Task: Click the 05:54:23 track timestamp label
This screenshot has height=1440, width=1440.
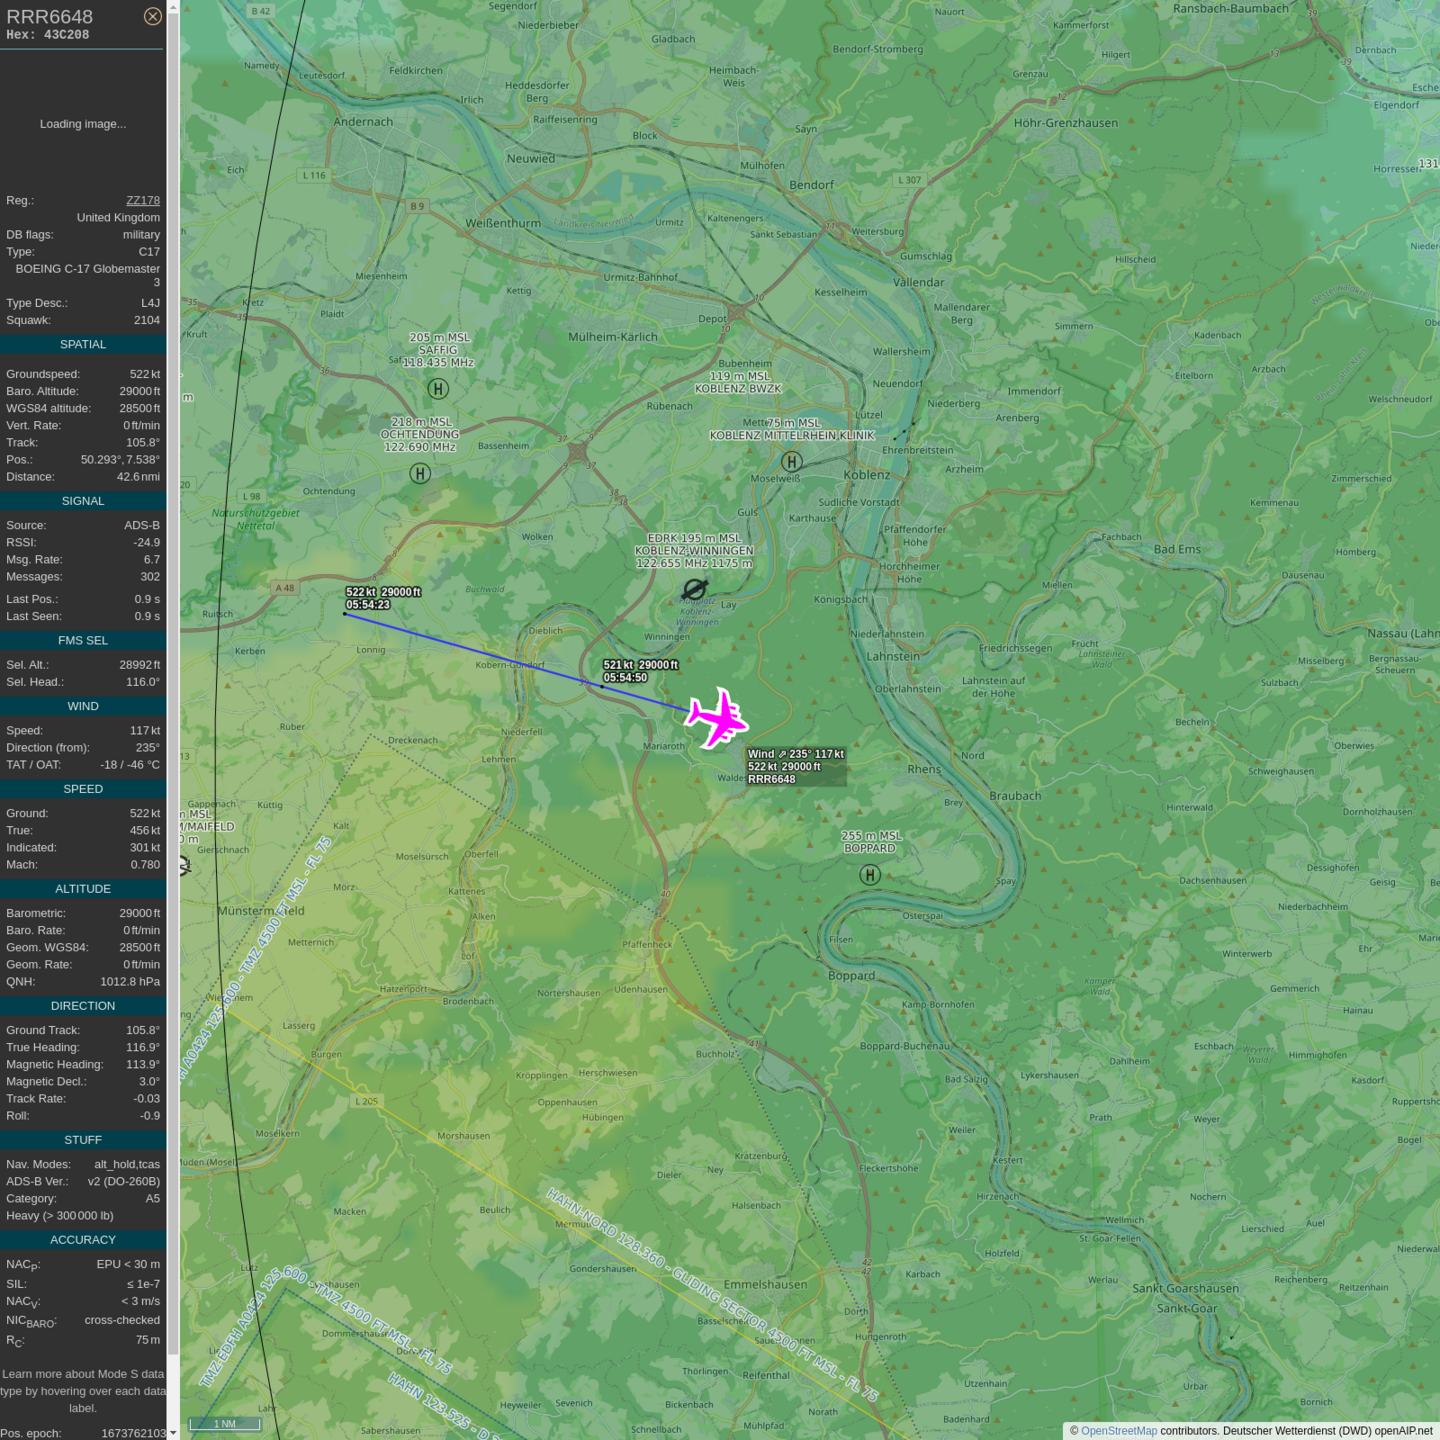Action: [x=368, y=605]
